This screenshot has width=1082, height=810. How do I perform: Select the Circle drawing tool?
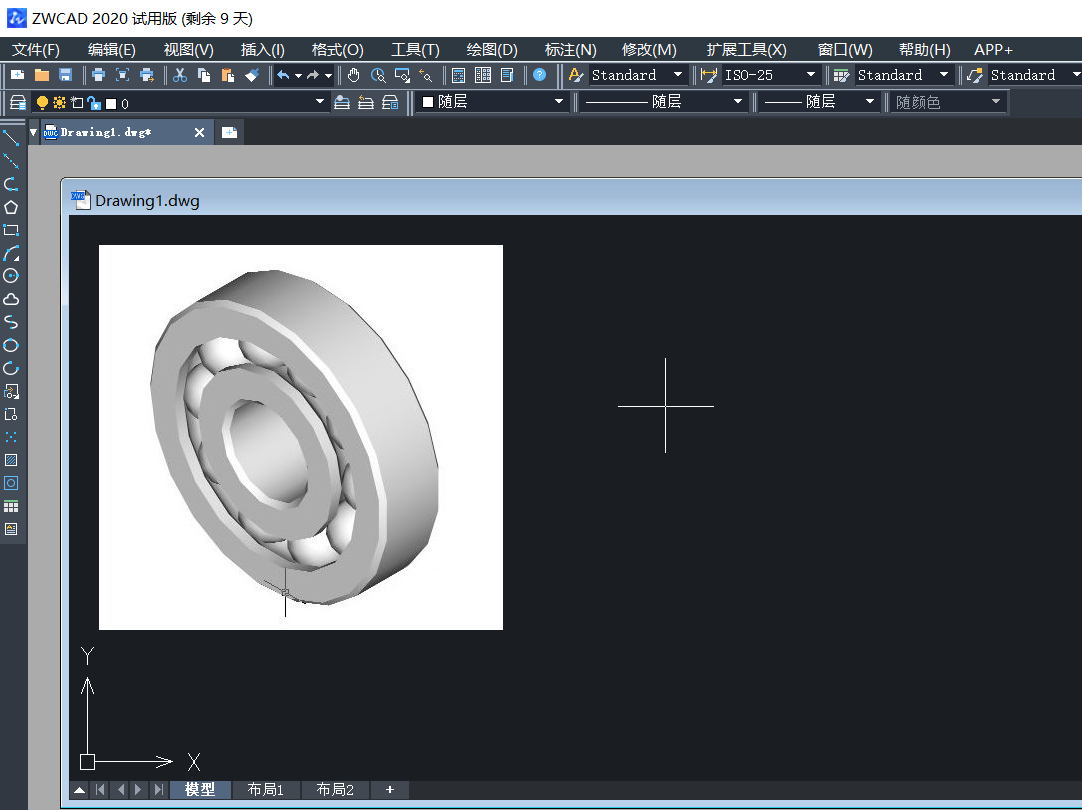[x=11, y=275]
